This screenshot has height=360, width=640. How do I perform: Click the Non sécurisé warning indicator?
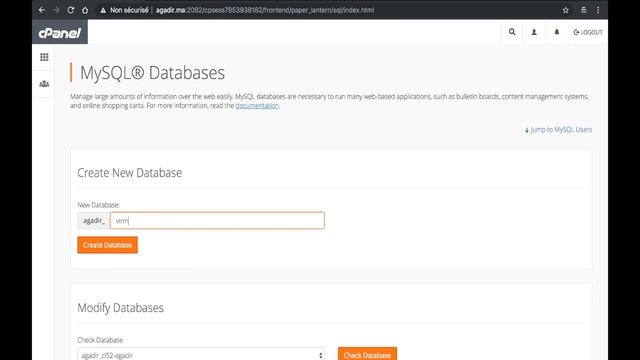point(124,10)
